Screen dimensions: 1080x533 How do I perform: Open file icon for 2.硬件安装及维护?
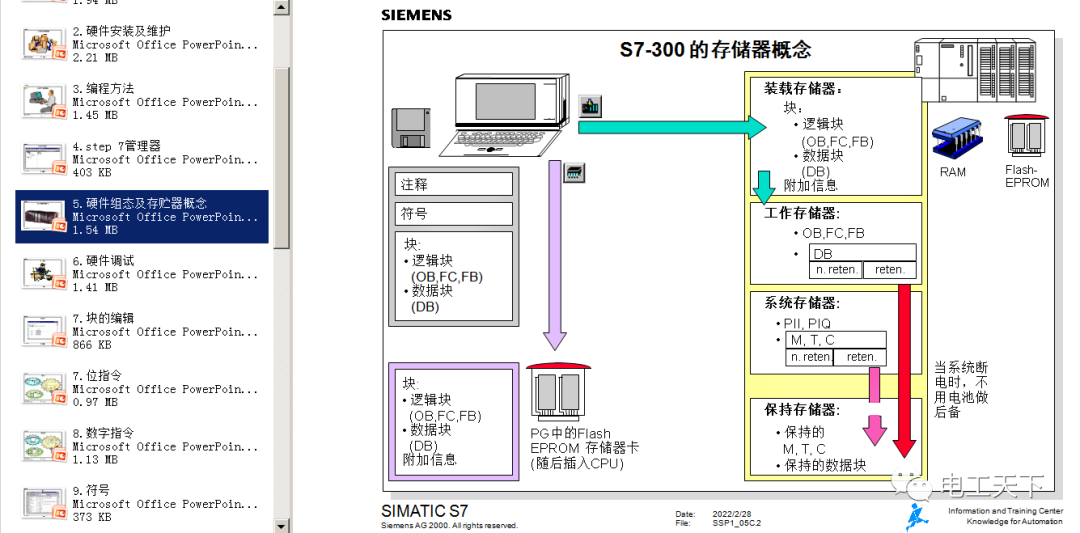pyautogui.click(x=44, y=44)
